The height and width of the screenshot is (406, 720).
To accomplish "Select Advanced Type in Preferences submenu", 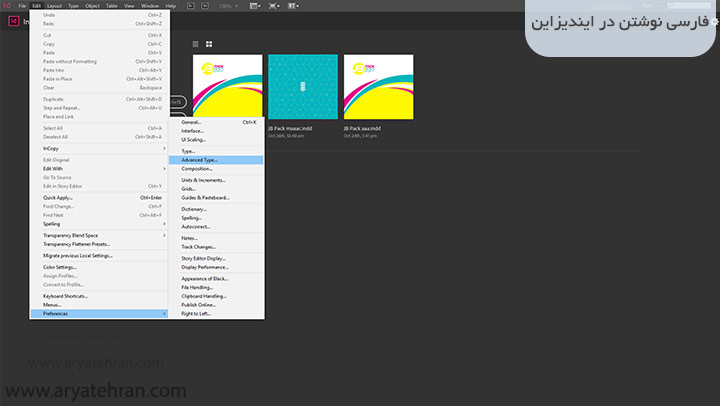I will click(217, 160).
